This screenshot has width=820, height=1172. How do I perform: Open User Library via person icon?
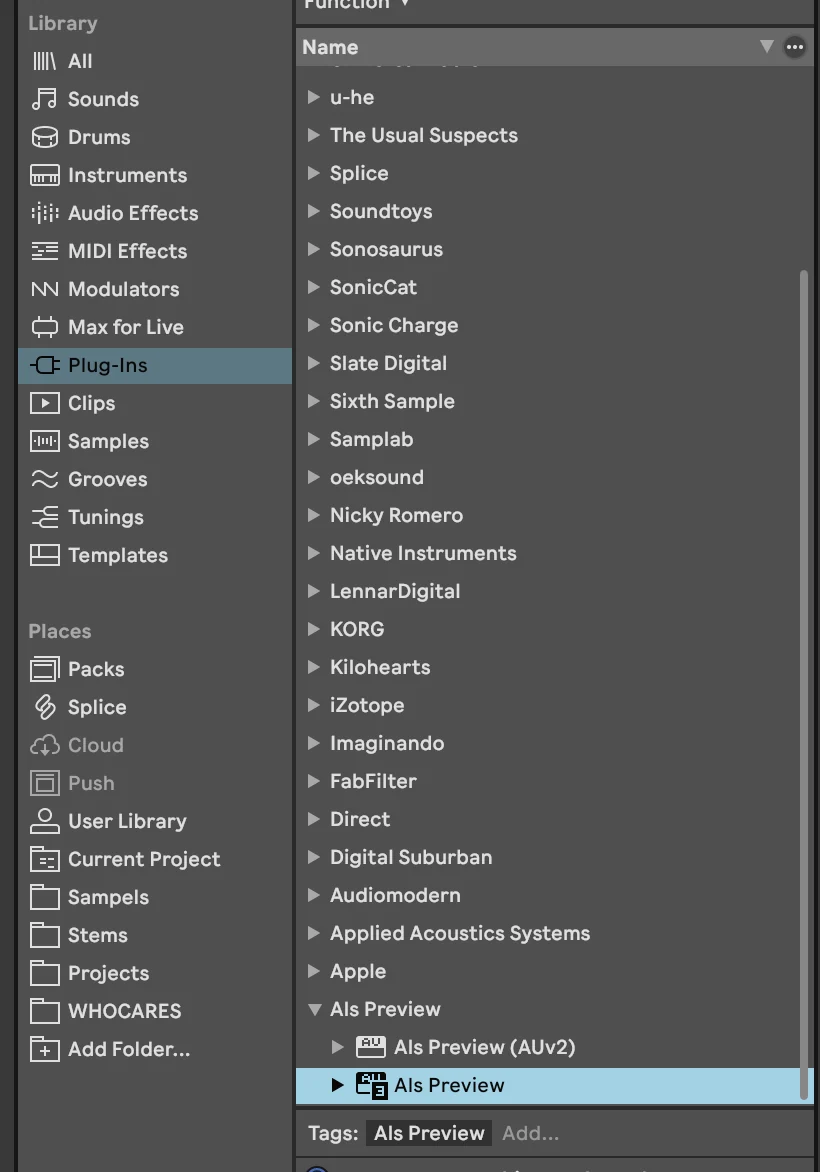point(44,821)
